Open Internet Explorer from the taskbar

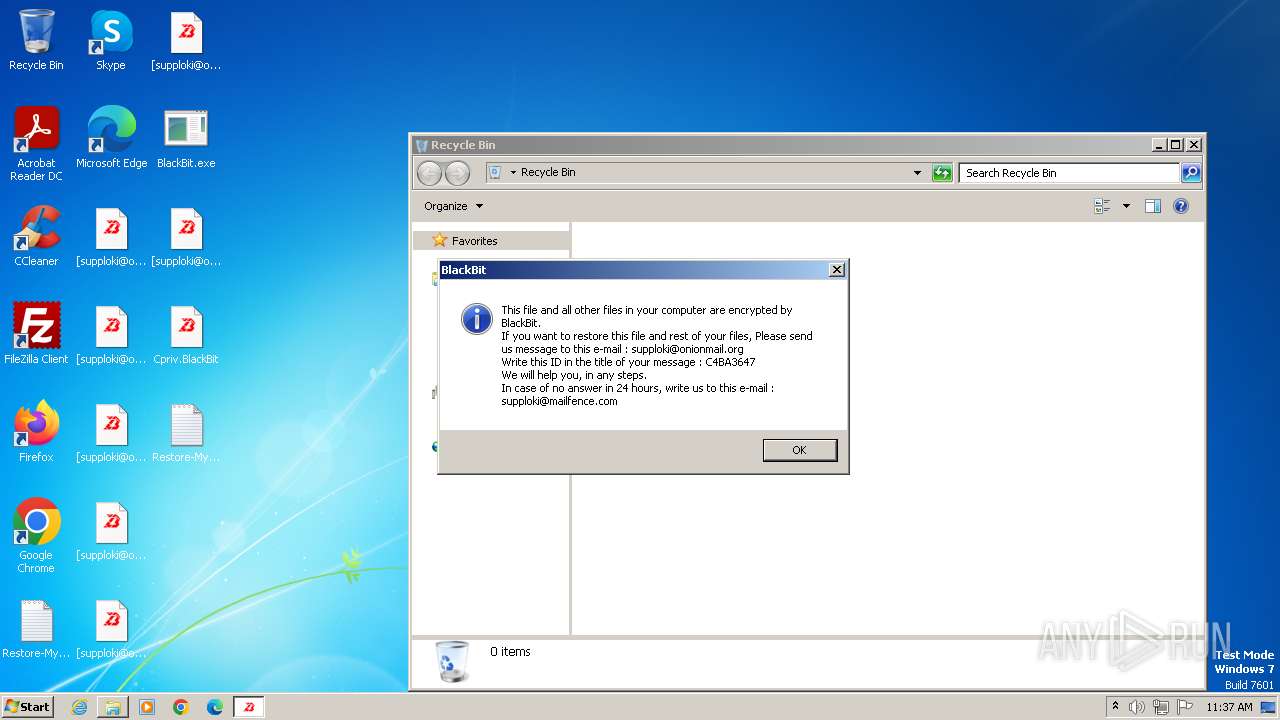click(x=79, y=707)
